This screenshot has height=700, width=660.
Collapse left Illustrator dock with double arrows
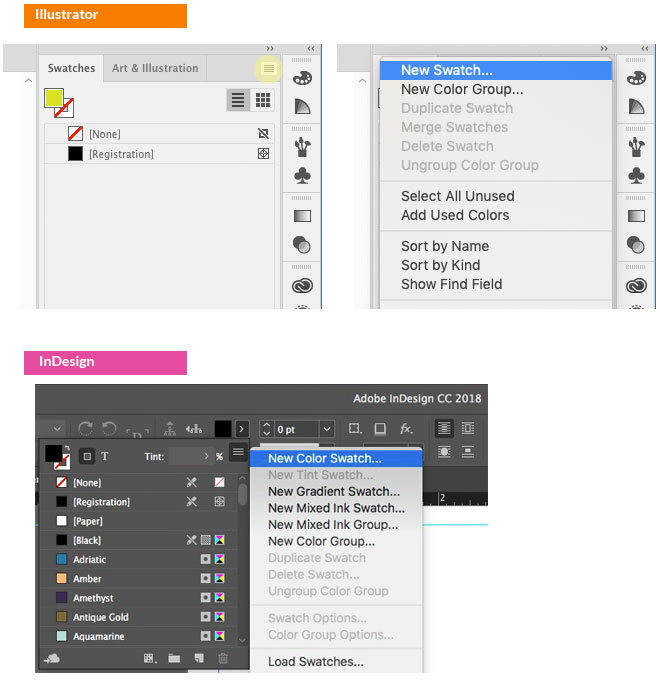pyautogui.click(x=311, y=48)
